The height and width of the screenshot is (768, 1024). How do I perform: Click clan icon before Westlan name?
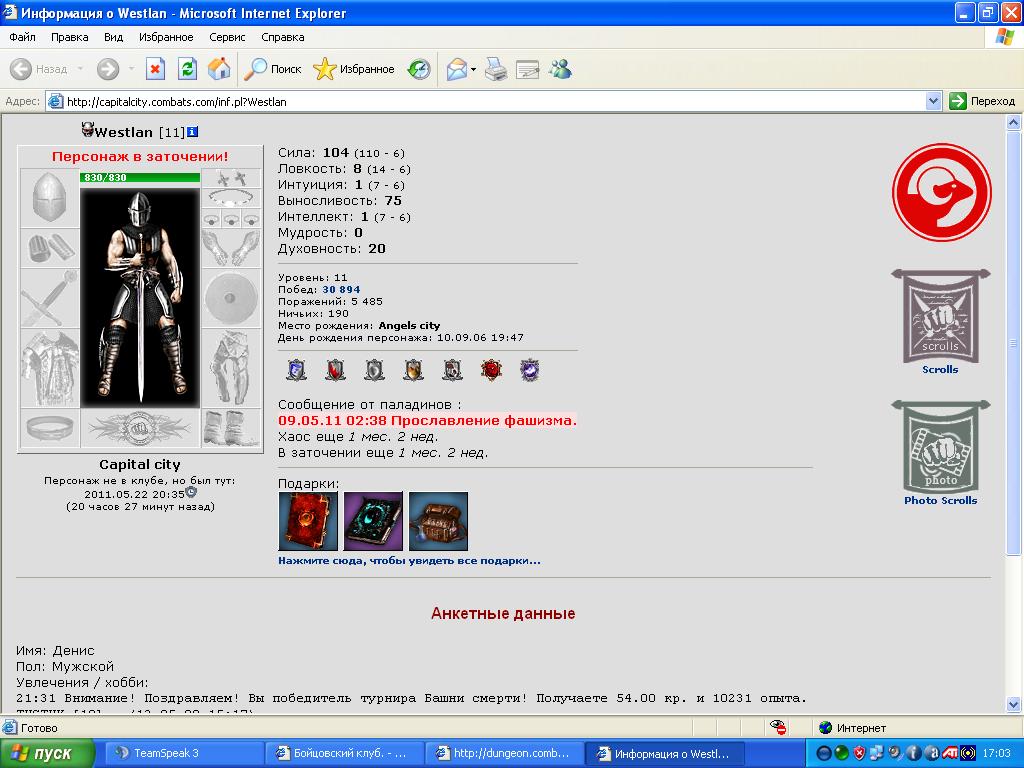pos(88,130)
